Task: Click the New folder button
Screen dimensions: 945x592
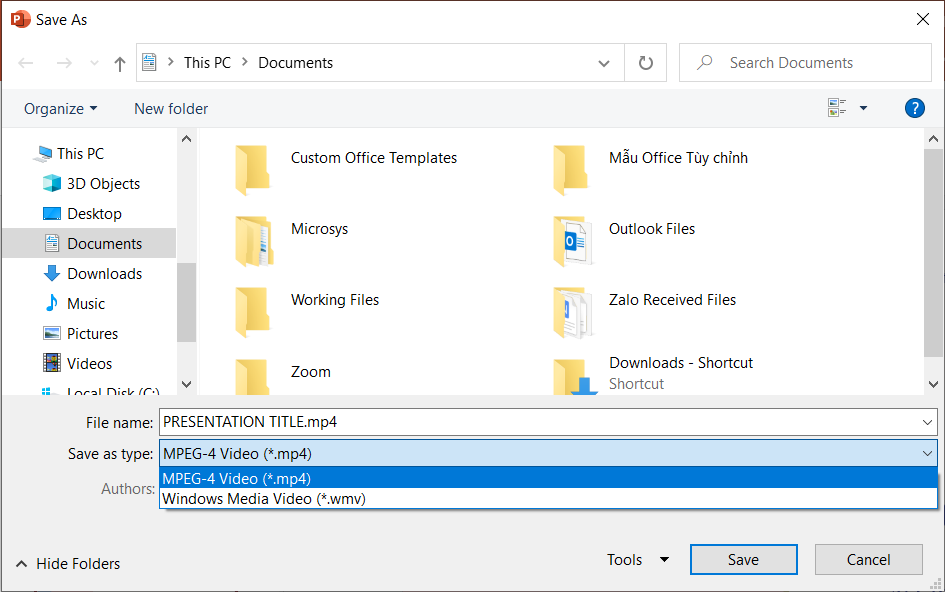Action: pyautogui.click(x=171, y=108)
